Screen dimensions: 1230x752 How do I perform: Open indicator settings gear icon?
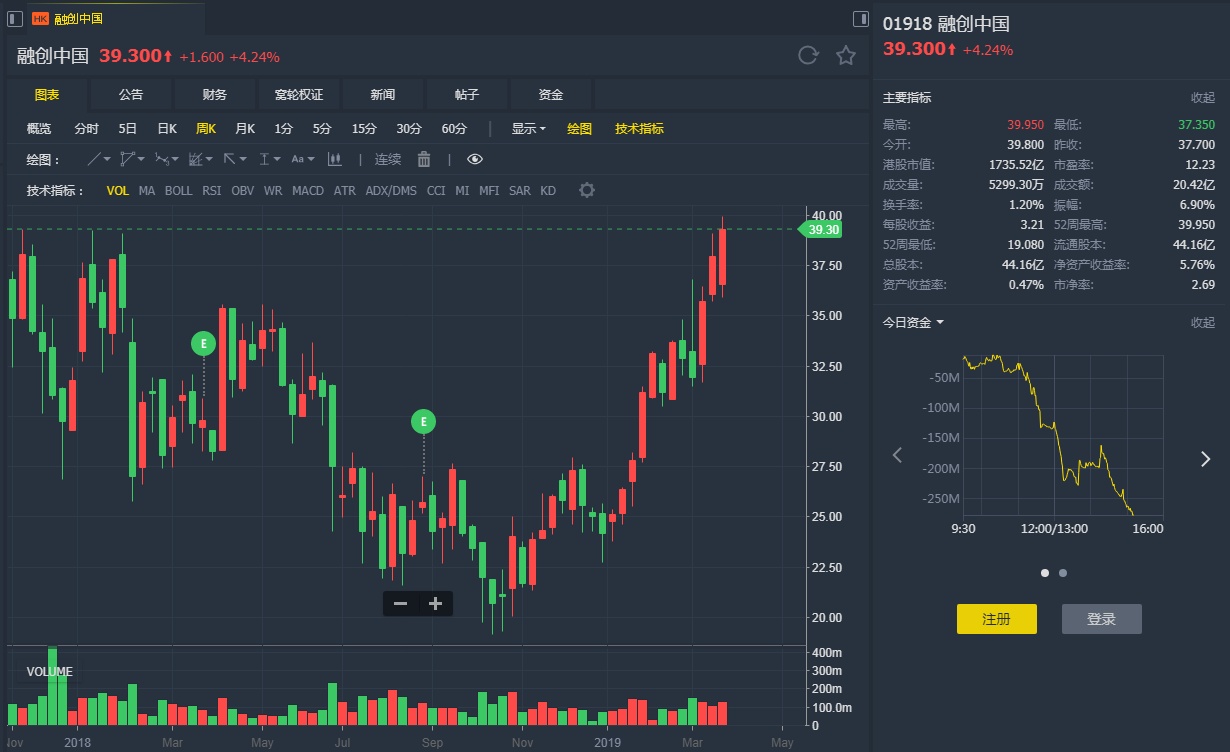point(587,190)
